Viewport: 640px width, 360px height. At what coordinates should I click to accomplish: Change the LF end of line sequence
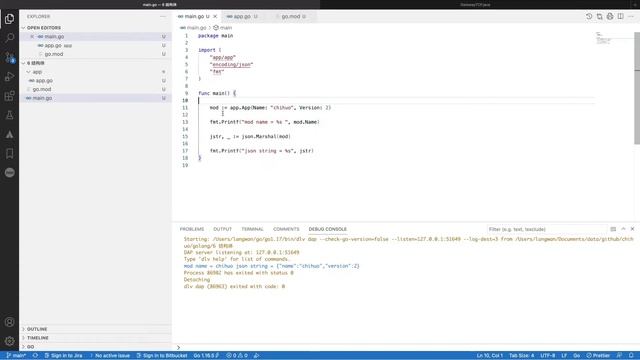click(x=564, y=356)
